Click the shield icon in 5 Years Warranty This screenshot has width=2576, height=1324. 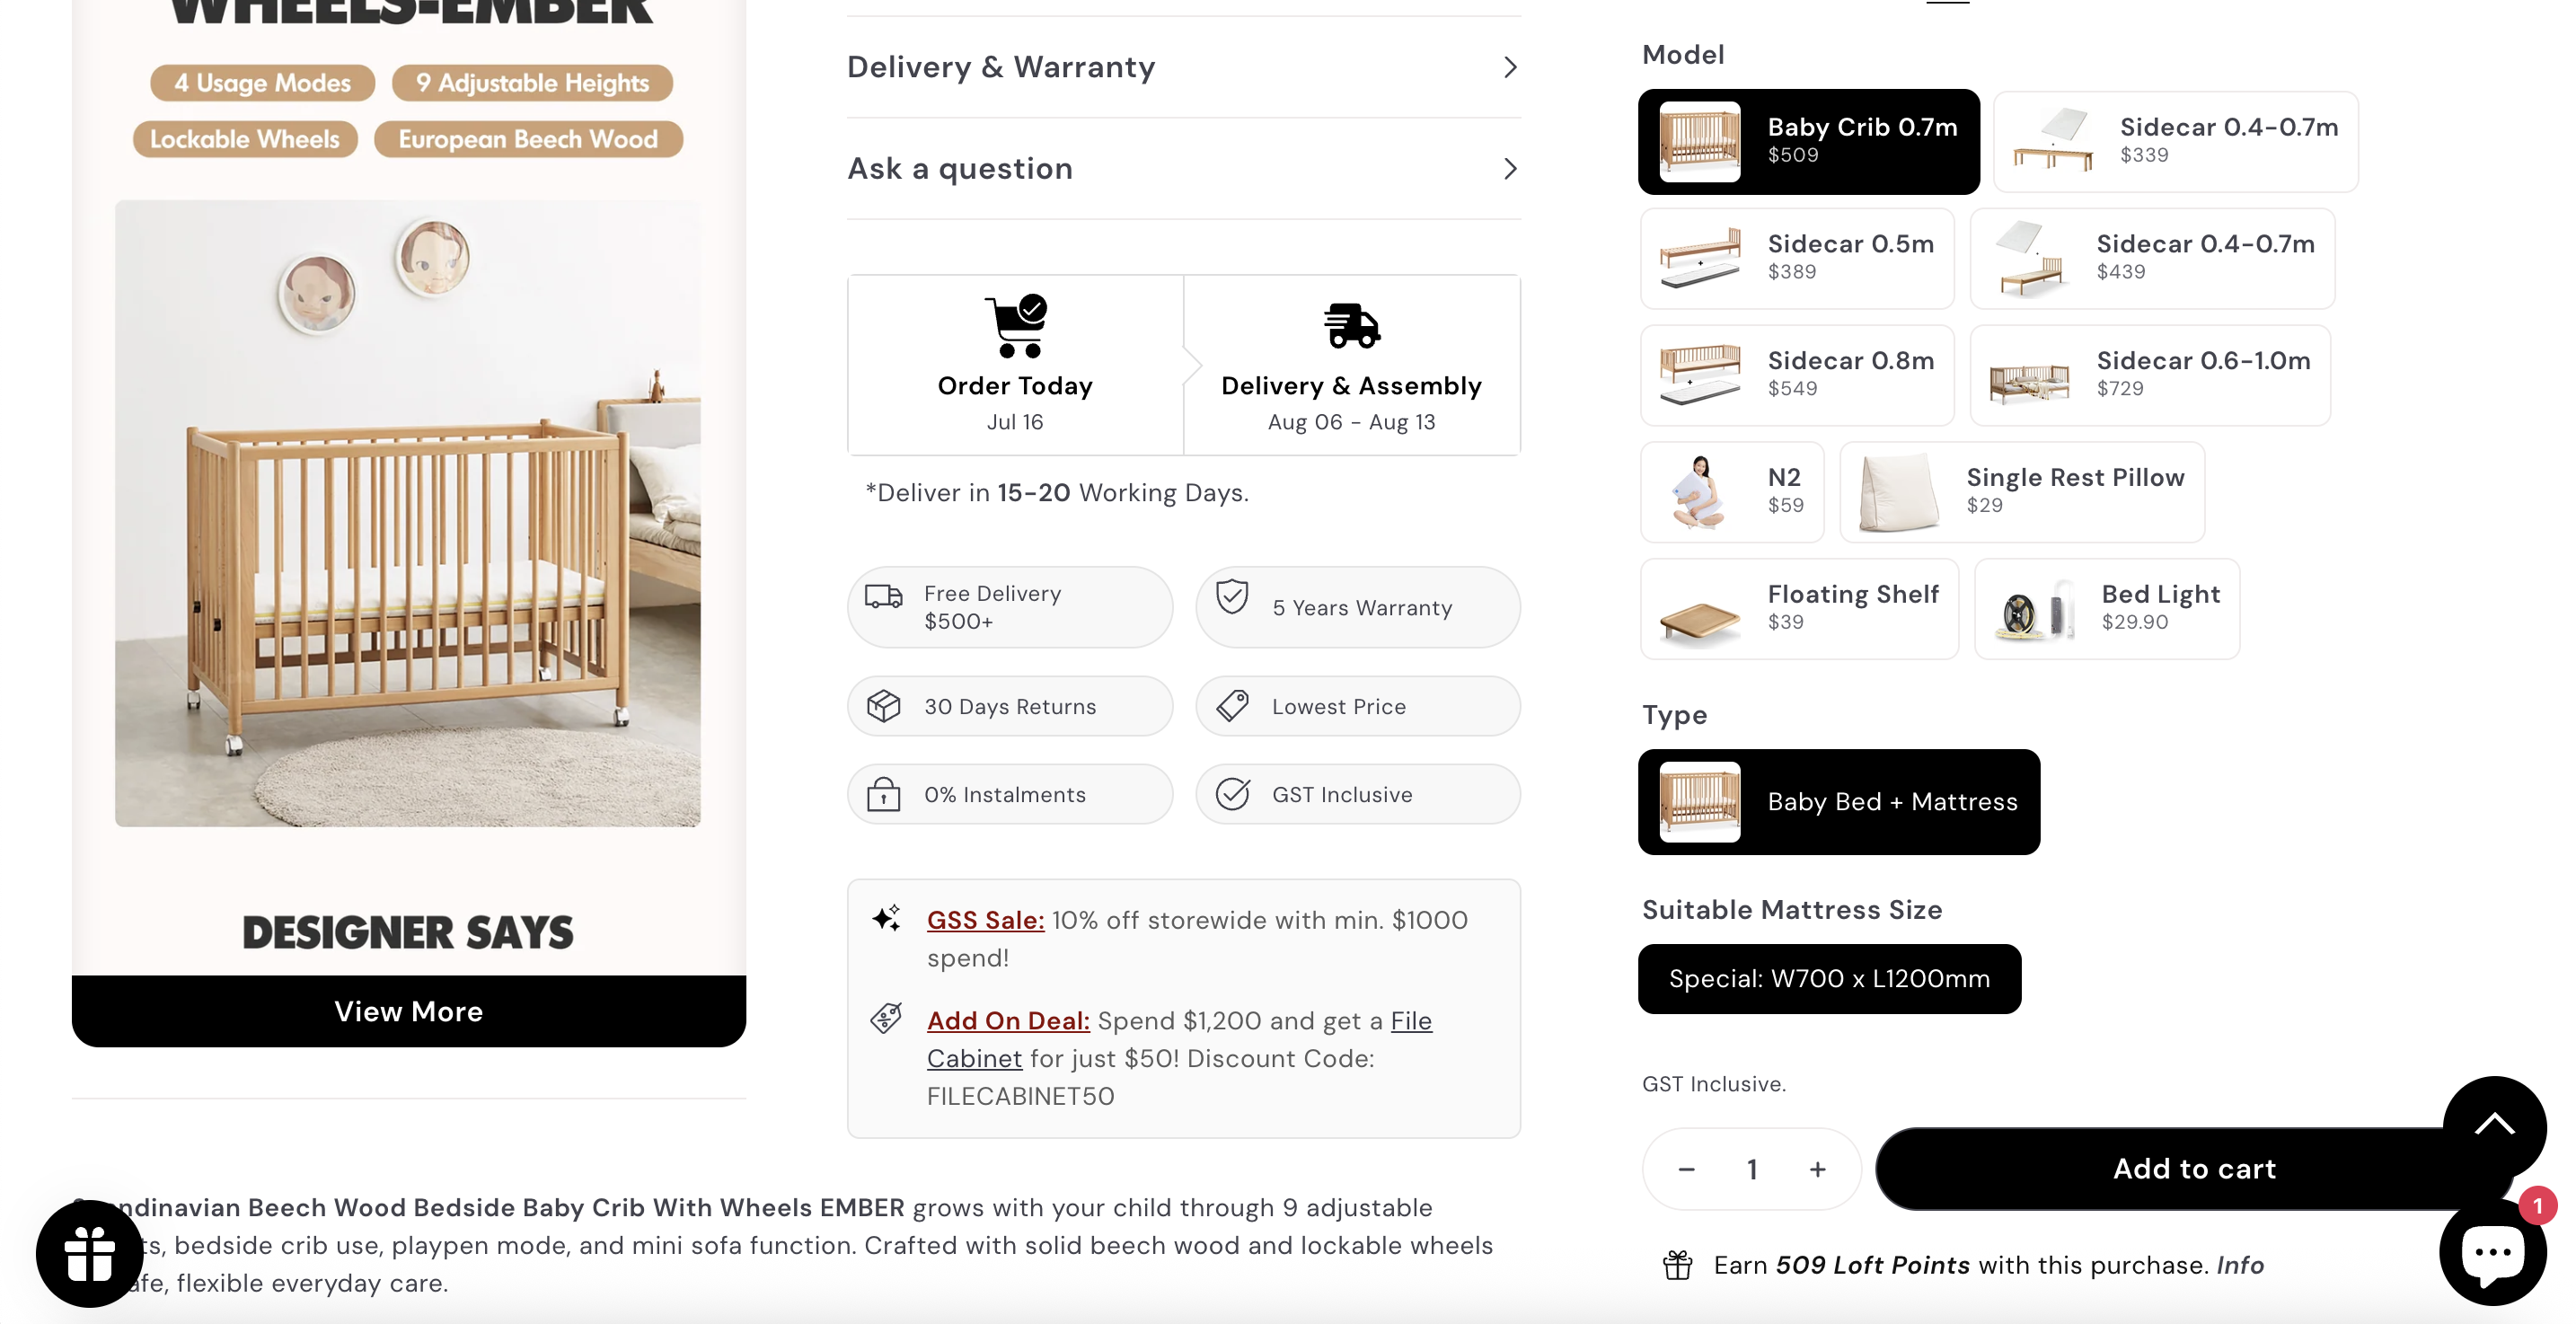(1232, 597)
